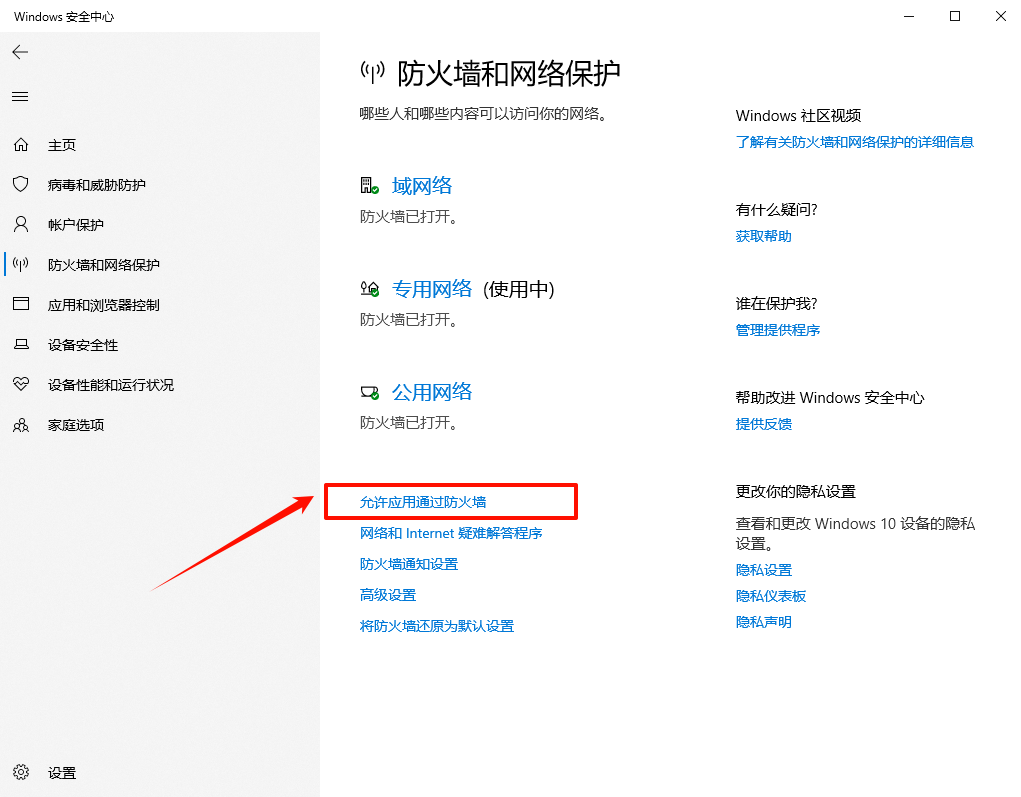Viewport: 1021px width, 797px height.
Task: Open 高级设置 for firewall
Action: (387, 595)
